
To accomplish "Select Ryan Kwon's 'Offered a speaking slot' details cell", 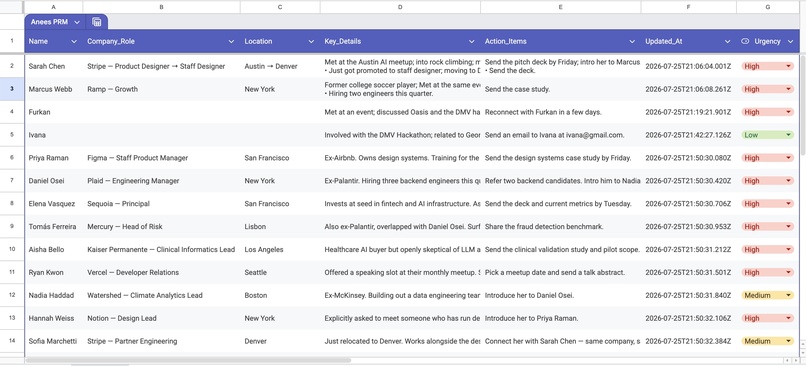I will [x=400, y=272].
